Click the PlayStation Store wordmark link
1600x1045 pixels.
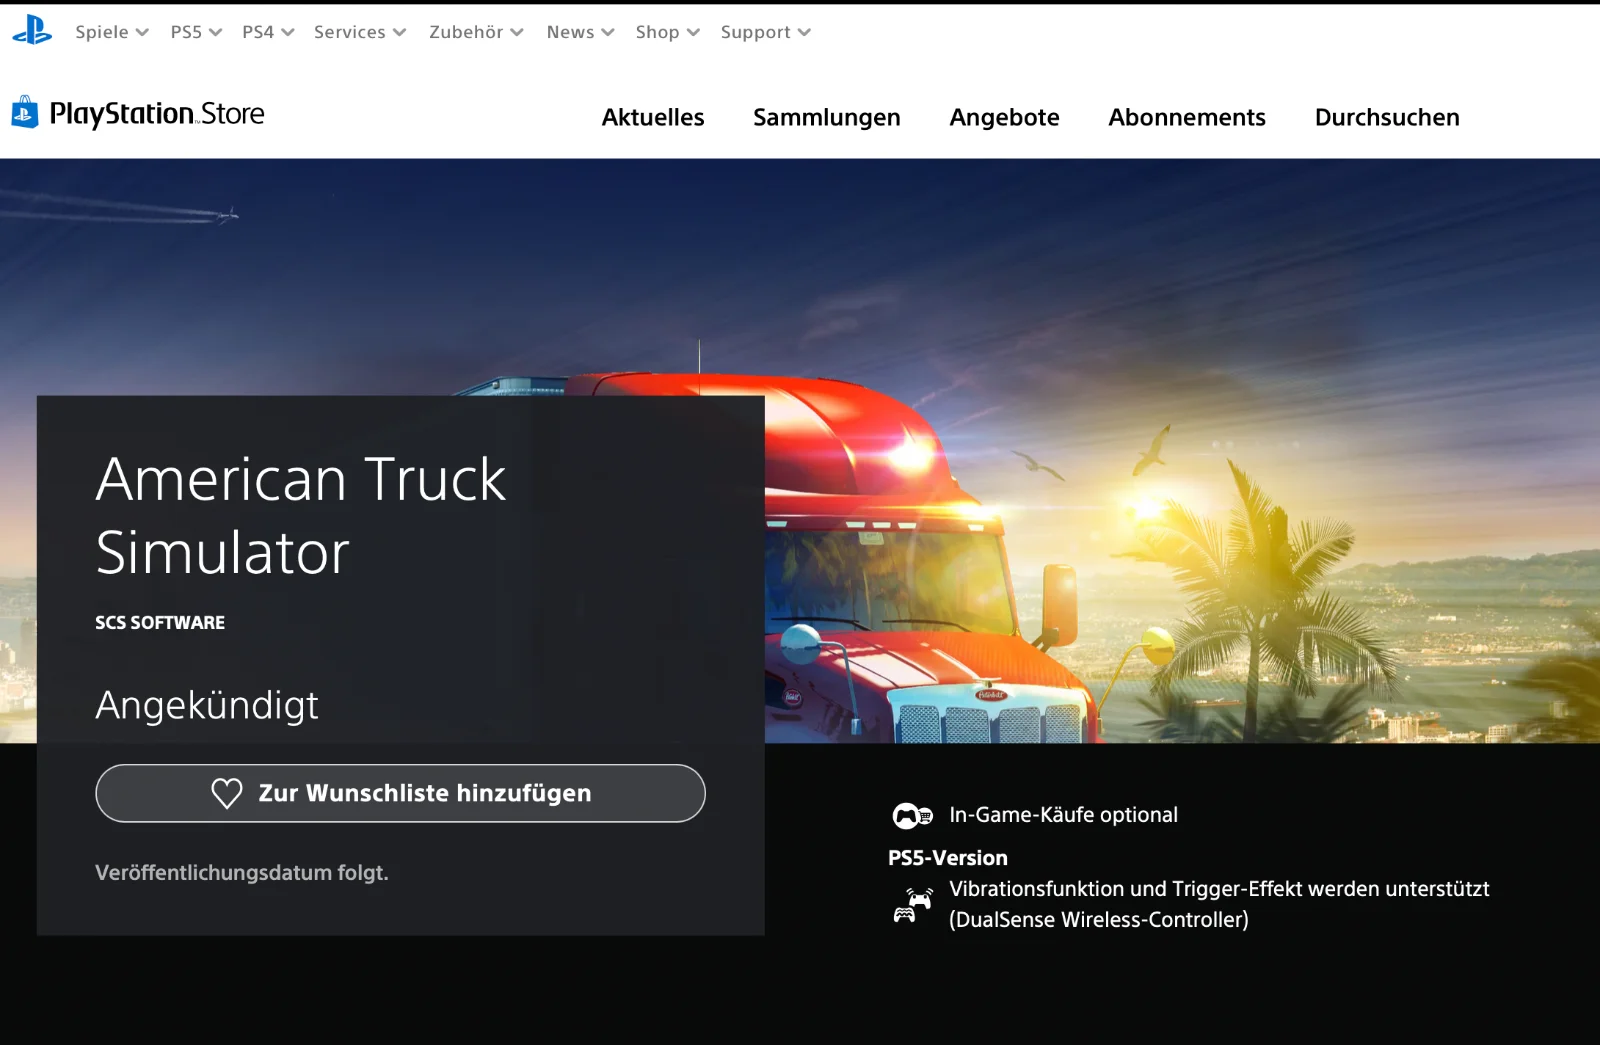pyautogui.click(x=157, y=114)
